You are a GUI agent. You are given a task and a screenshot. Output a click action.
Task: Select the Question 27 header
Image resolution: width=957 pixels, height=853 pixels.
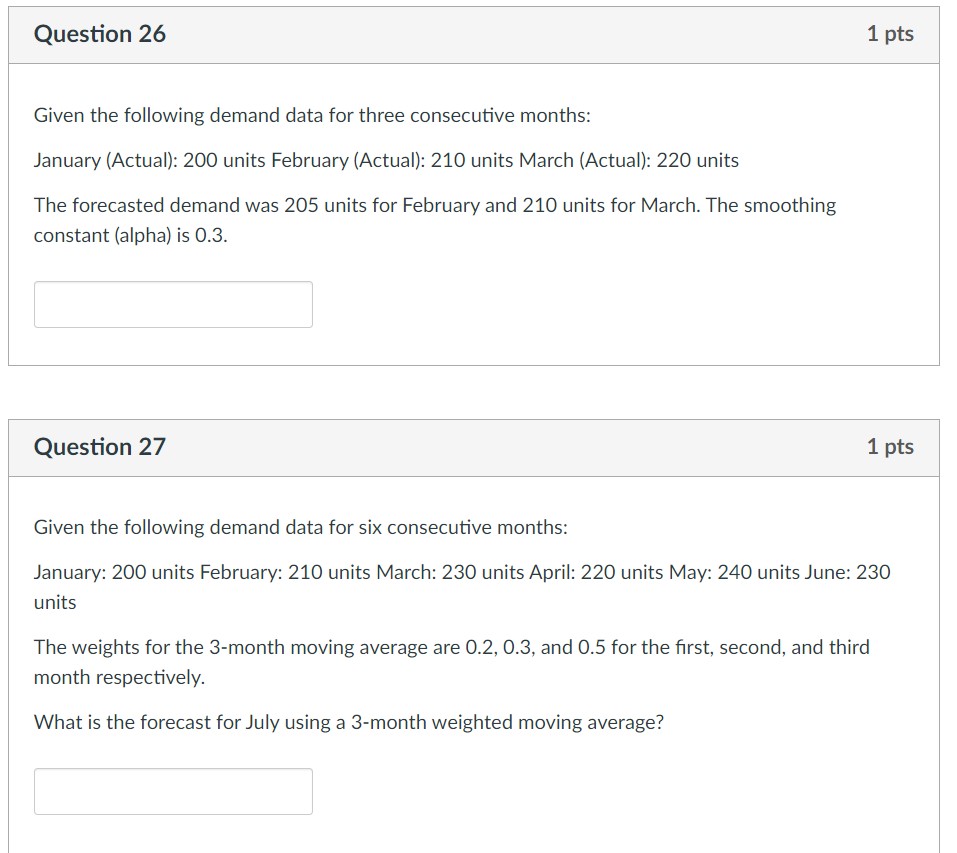pyautogui.click(x=99, y=447)
